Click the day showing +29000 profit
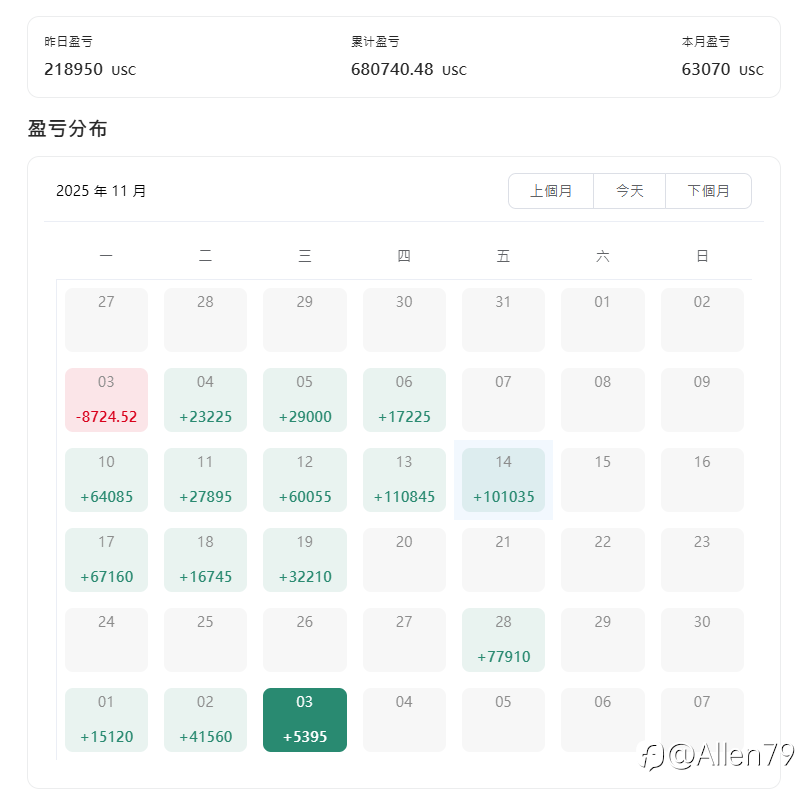This screenshot has width=803, height=801. point(305,400)
